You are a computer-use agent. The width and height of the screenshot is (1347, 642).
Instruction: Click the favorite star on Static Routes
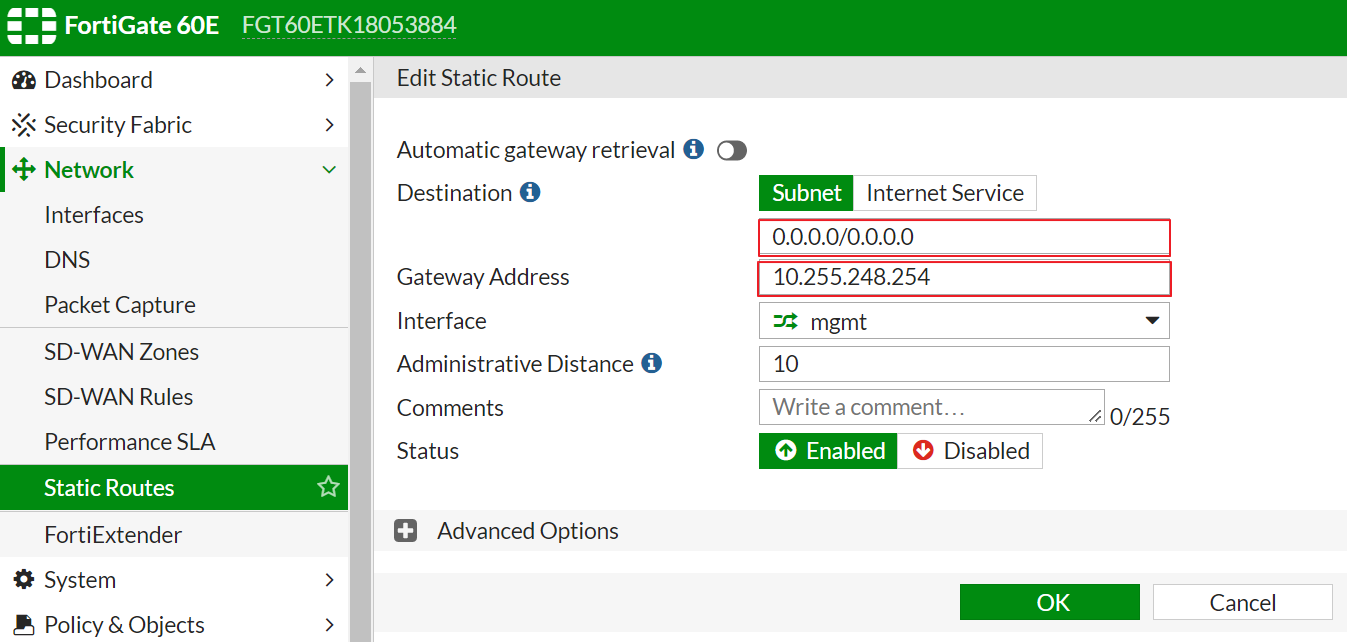click(x=328, y=488)
